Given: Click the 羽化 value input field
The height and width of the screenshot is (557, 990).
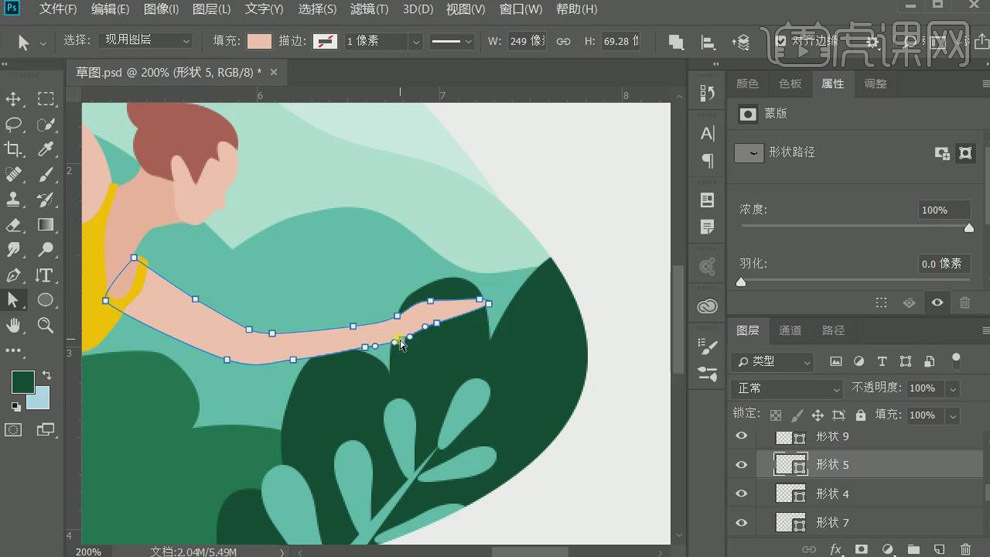Looking at the screenshot, I should tap(943, 263).
